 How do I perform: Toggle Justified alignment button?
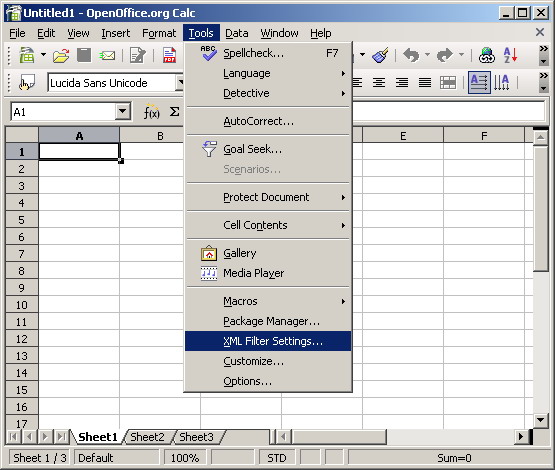click(x=425, y=83)
